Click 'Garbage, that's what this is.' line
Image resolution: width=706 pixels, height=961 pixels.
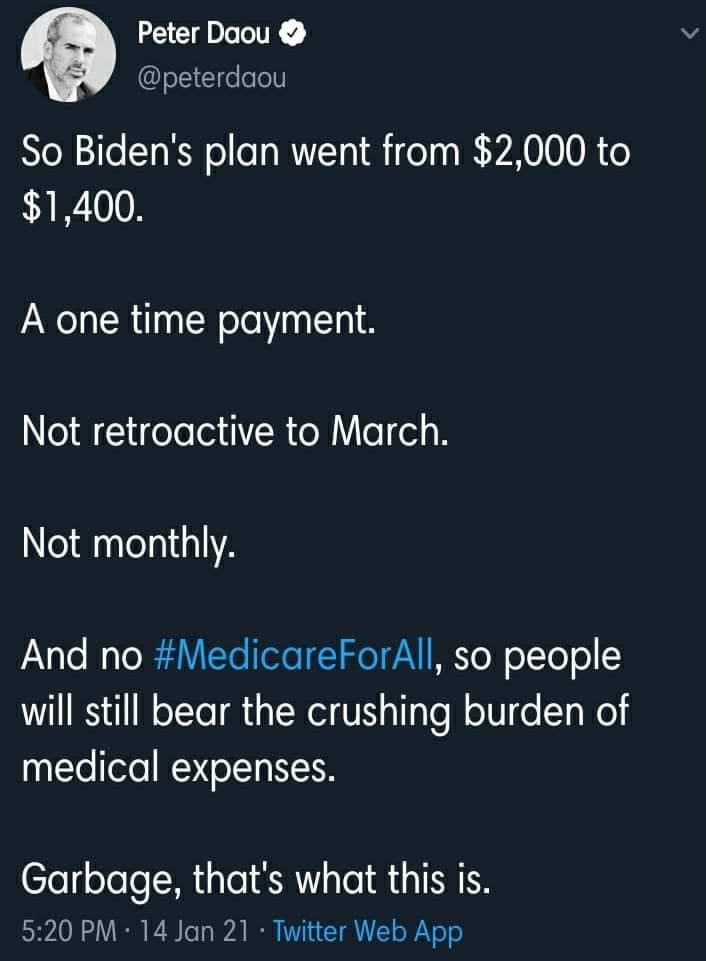pyautogui.click(x=256, y=881)
